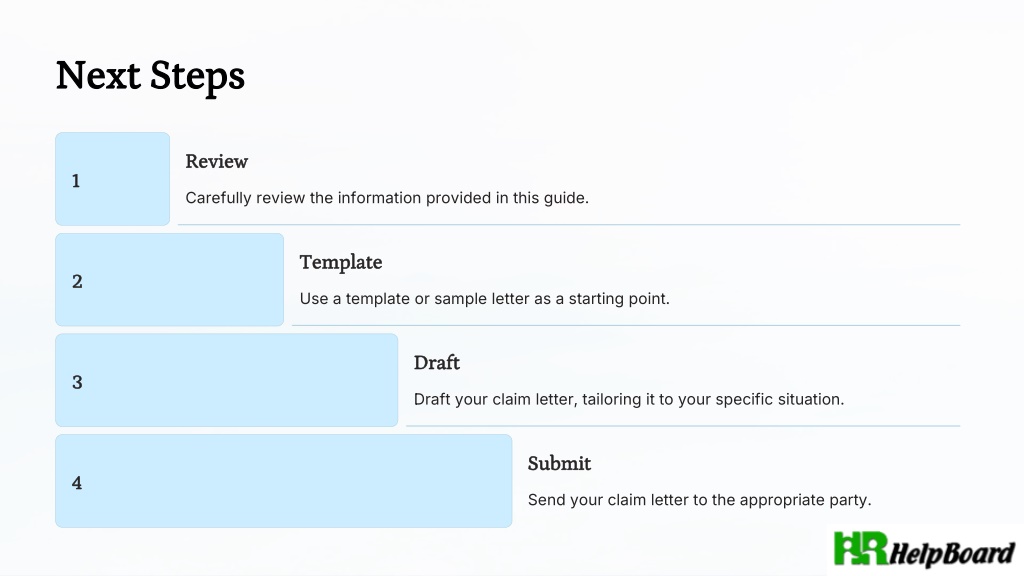Click the HelpBoard black text in logo
The image size is (1024, 576).
point(952,553)
